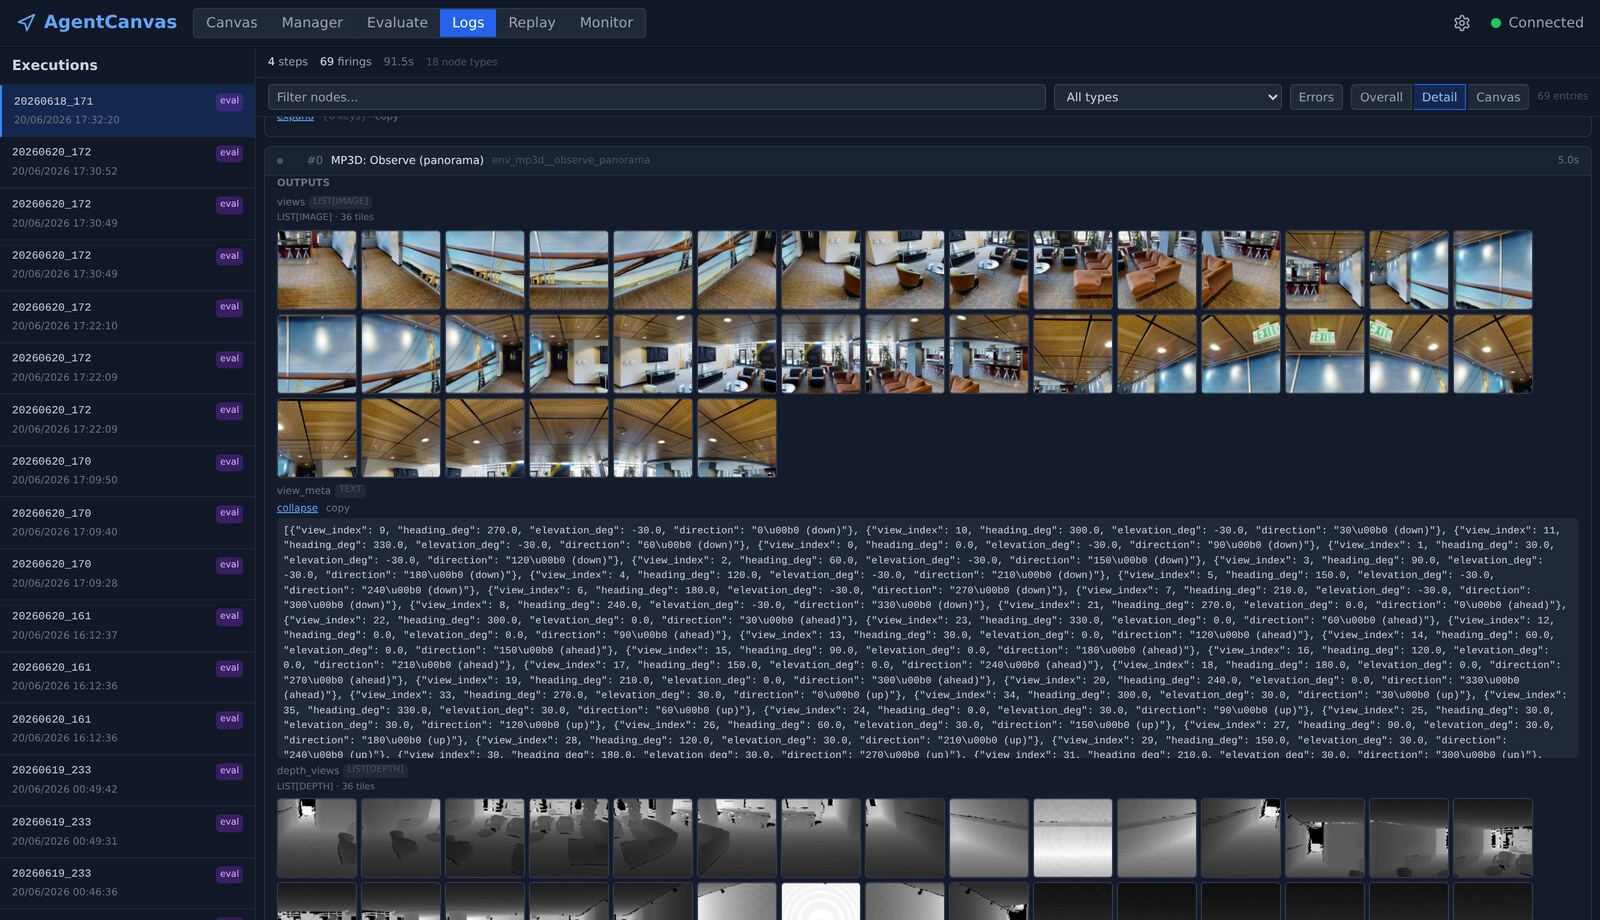This screenshot has height=920, width=1600.
Task: Select execution 20260620_170 at 17:09:50
Action: (127, 471)
